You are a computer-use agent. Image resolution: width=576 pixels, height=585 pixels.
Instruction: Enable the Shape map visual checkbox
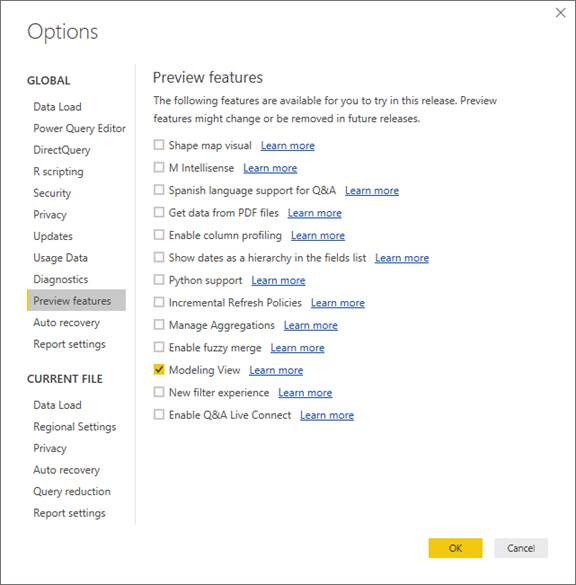tap(159, 145)
